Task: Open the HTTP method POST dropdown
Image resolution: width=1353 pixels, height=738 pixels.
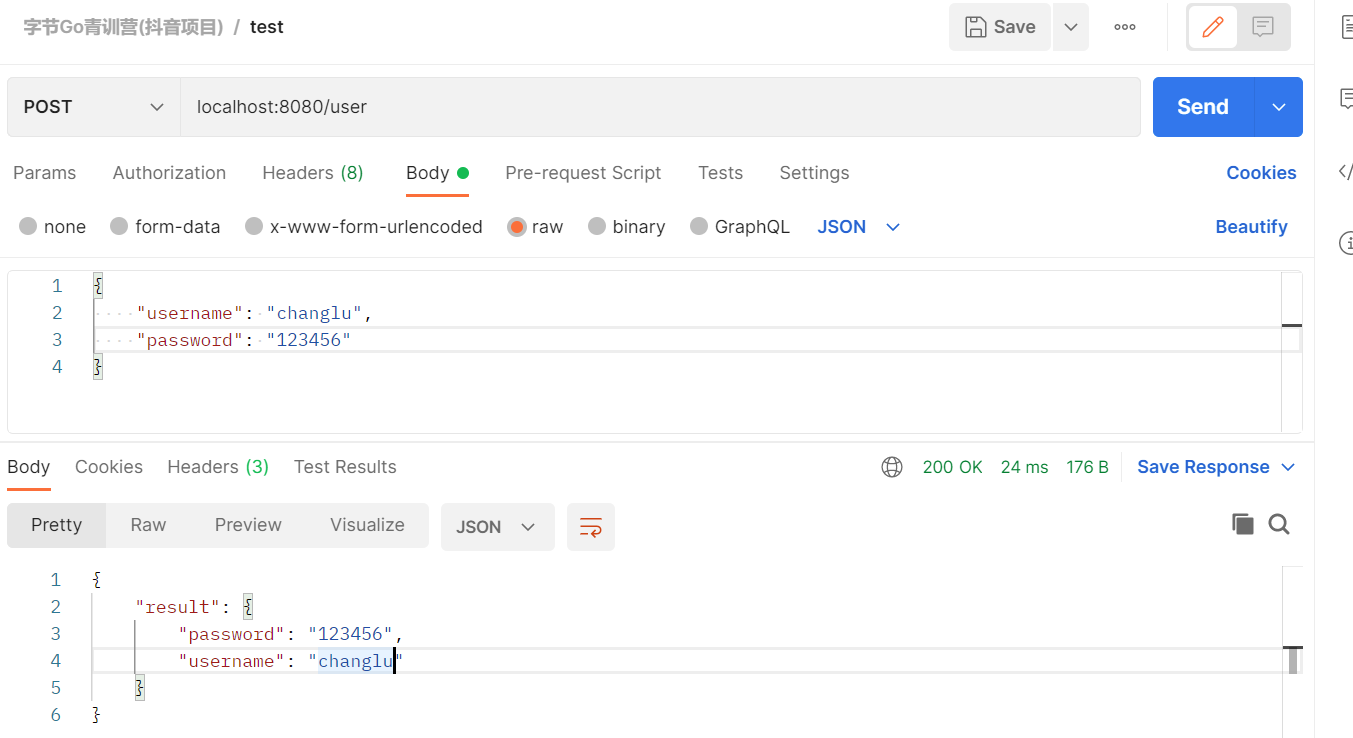Action: tap(94, 107)
